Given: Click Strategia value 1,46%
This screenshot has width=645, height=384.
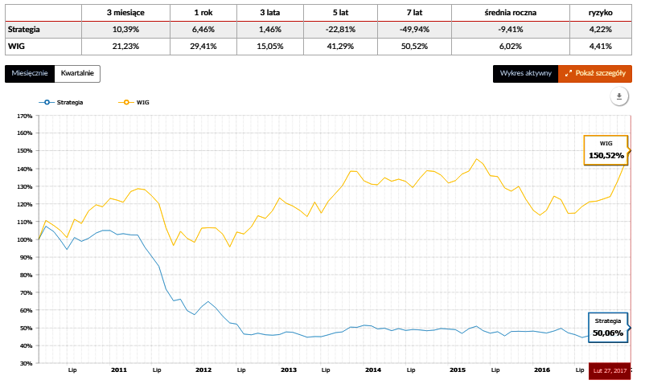Looking at the screenshot, I should click(270, 30).
